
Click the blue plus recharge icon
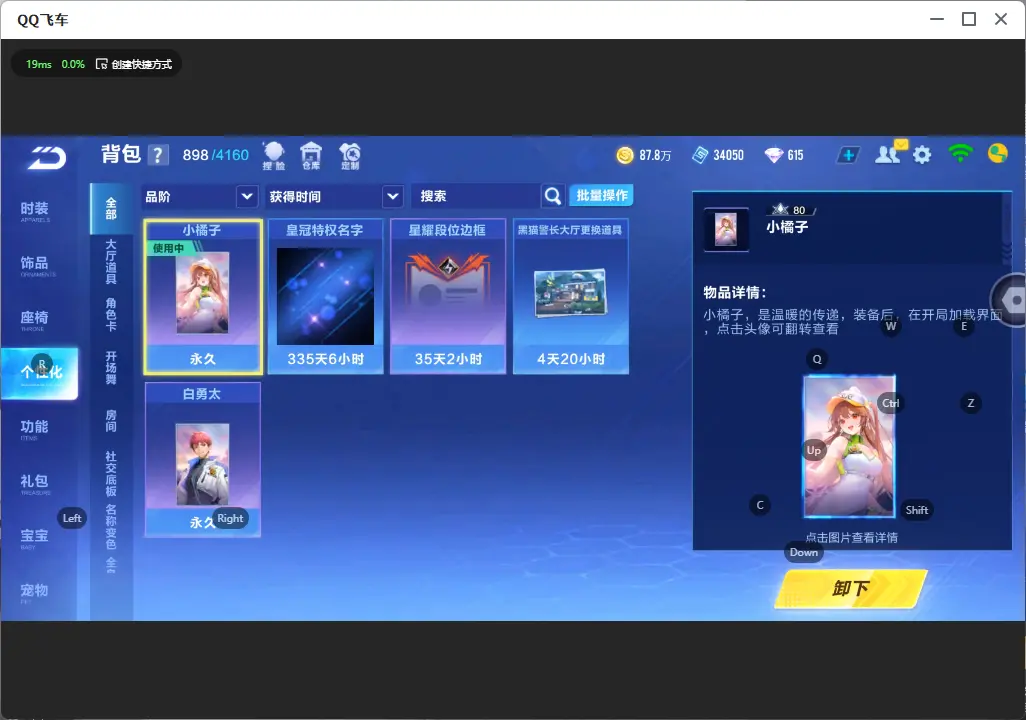[x=848, y=155]
